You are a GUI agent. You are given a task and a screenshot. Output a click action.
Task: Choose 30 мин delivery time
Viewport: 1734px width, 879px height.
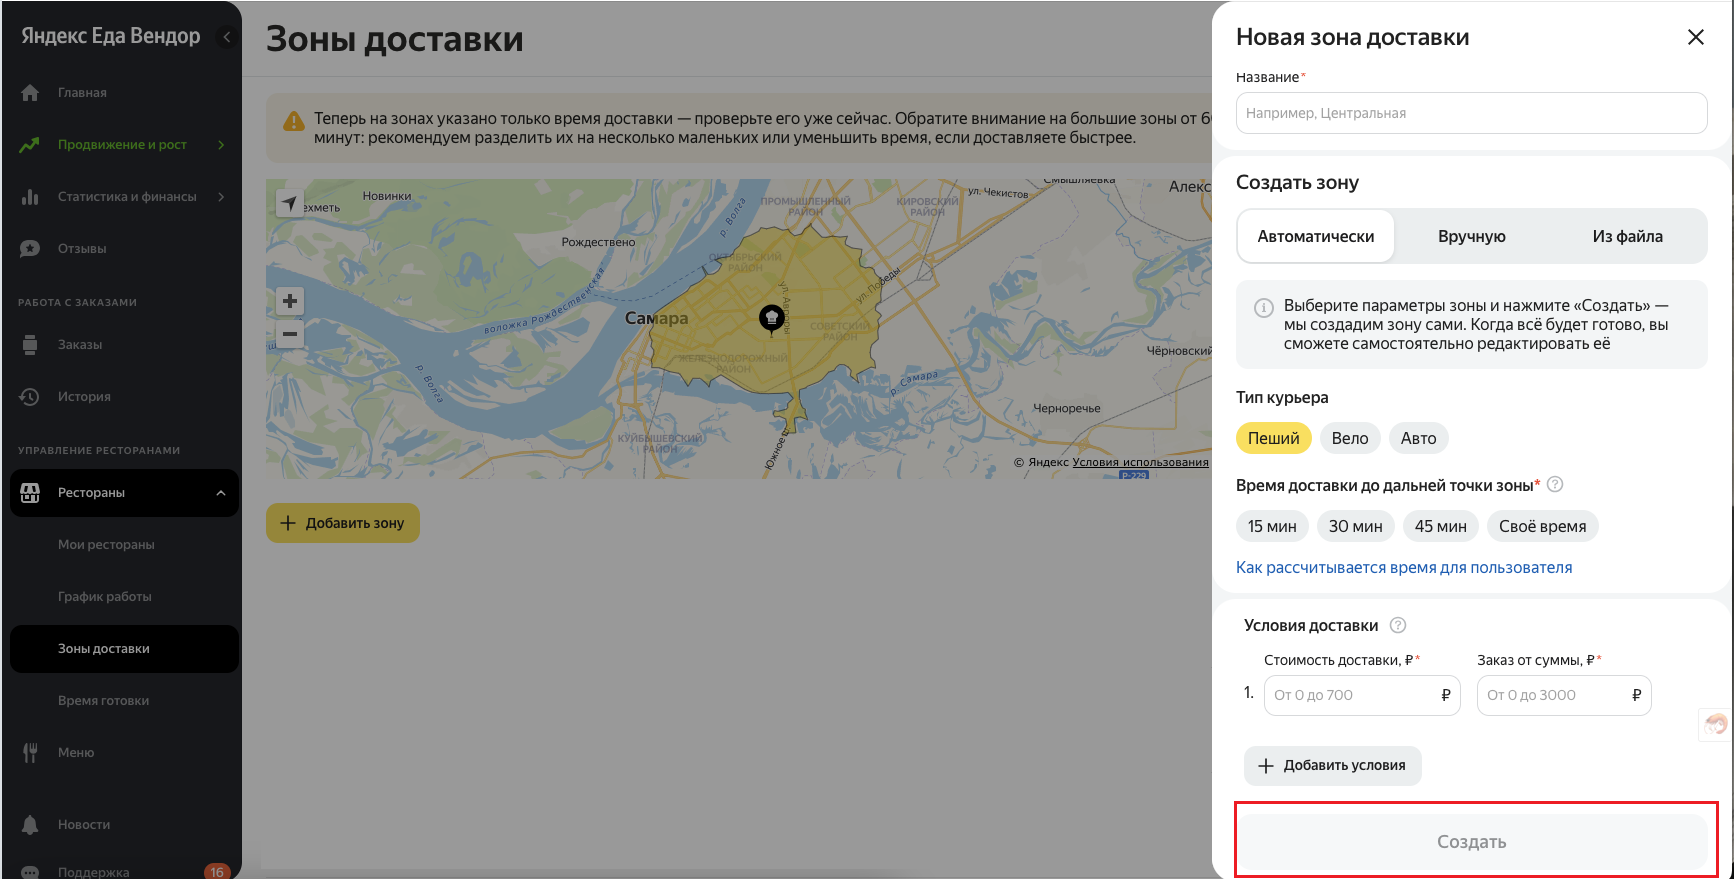pos(1356,526)
